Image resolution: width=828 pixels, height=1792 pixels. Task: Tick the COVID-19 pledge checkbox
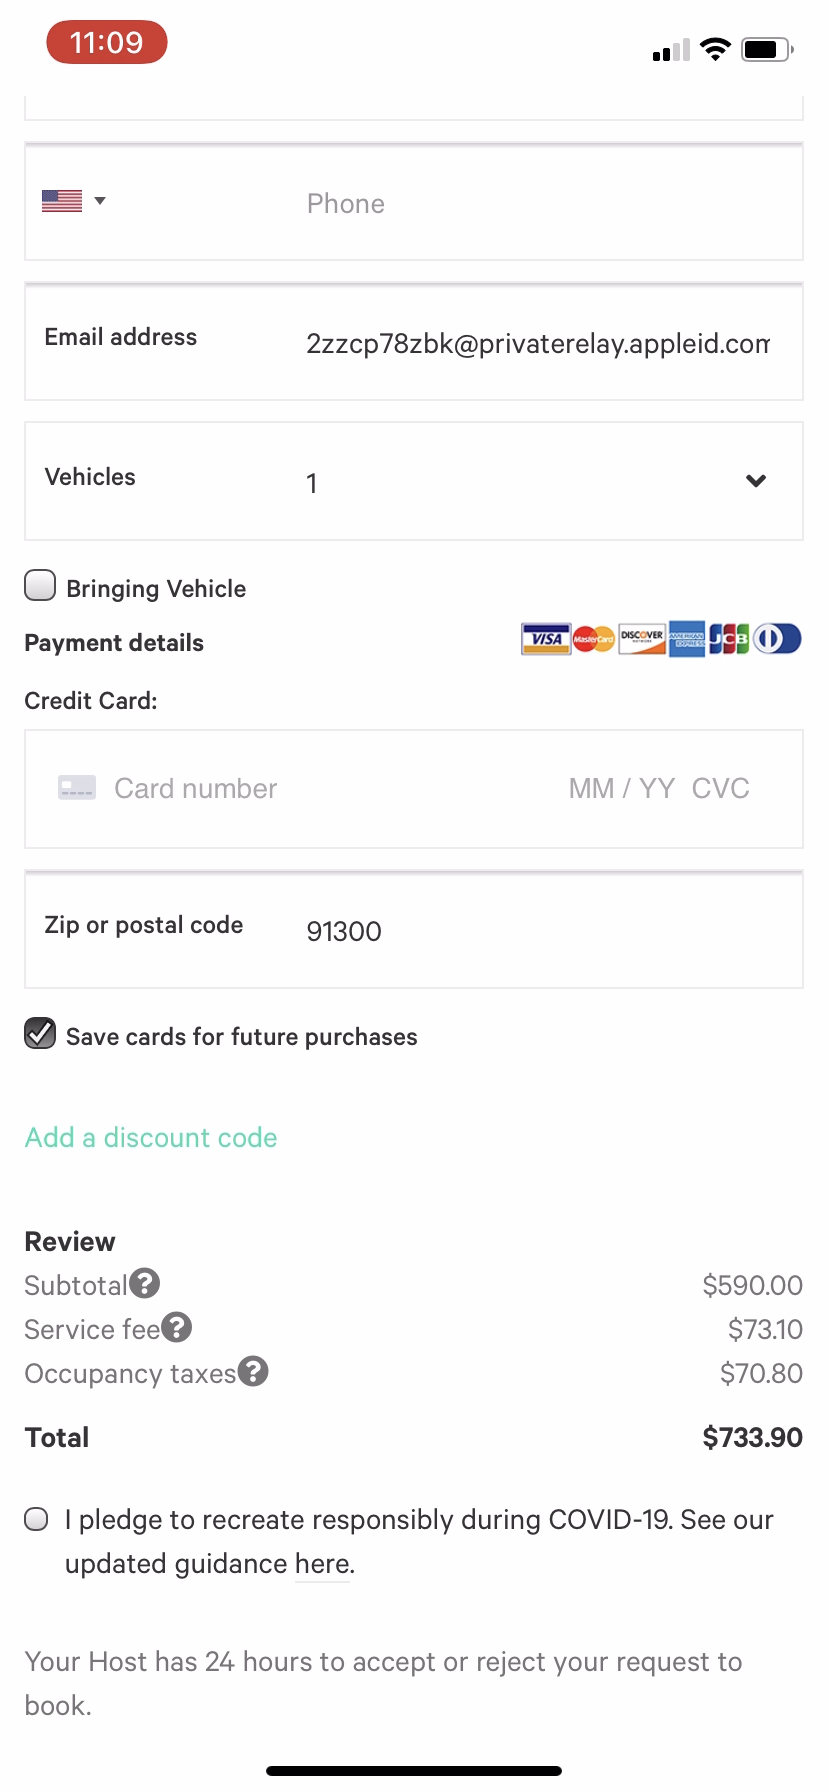point(37,1520)
